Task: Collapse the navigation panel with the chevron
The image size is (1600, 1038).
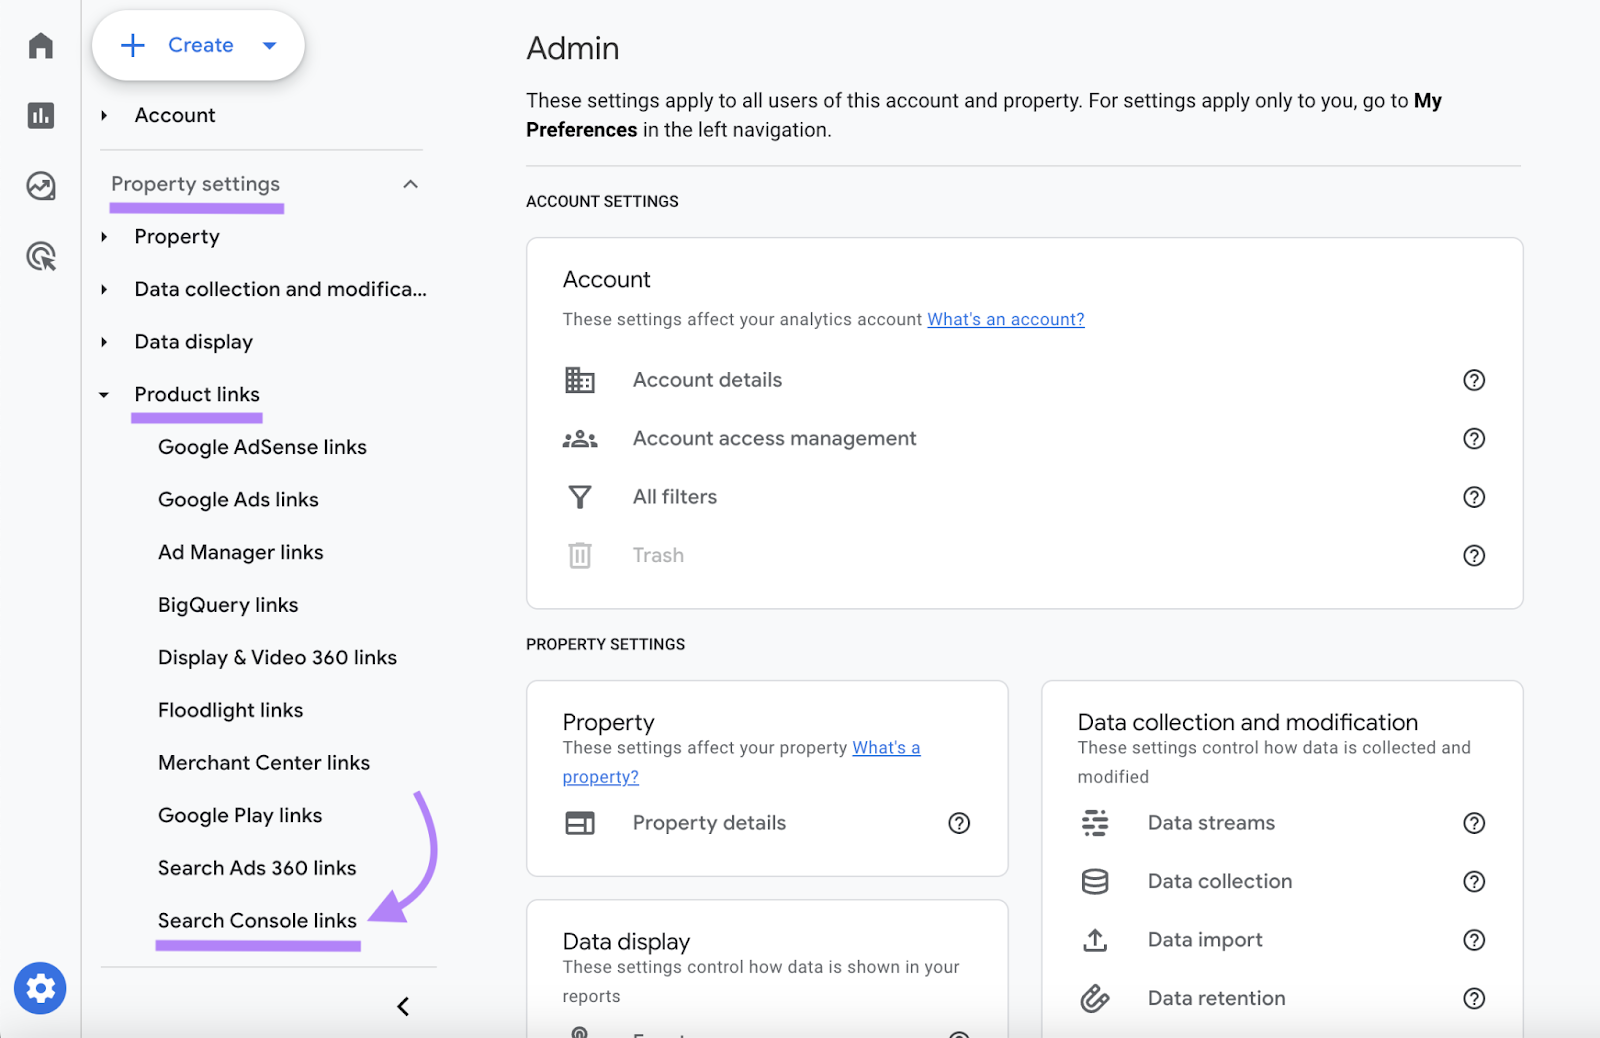Action: pyautogui.click(x=403, y=1006)
